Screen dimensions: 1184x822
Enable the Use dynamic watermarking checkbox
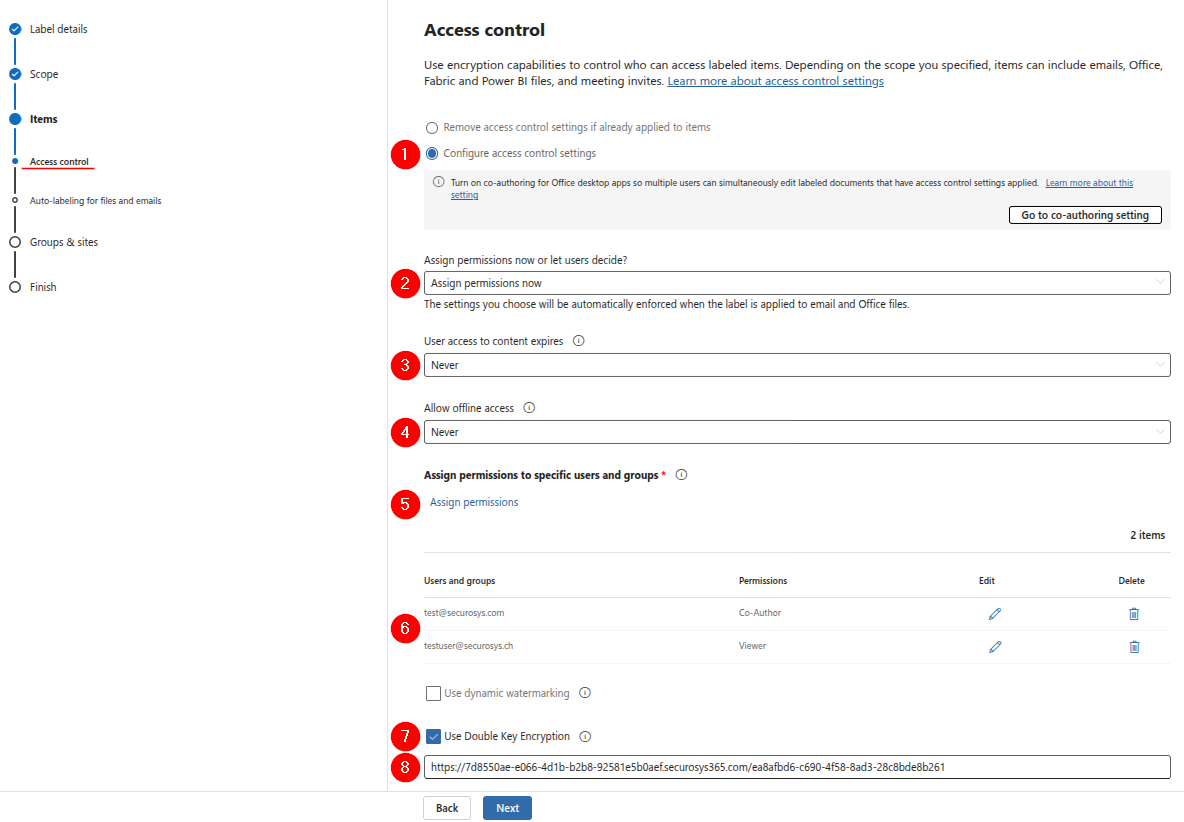434,693
